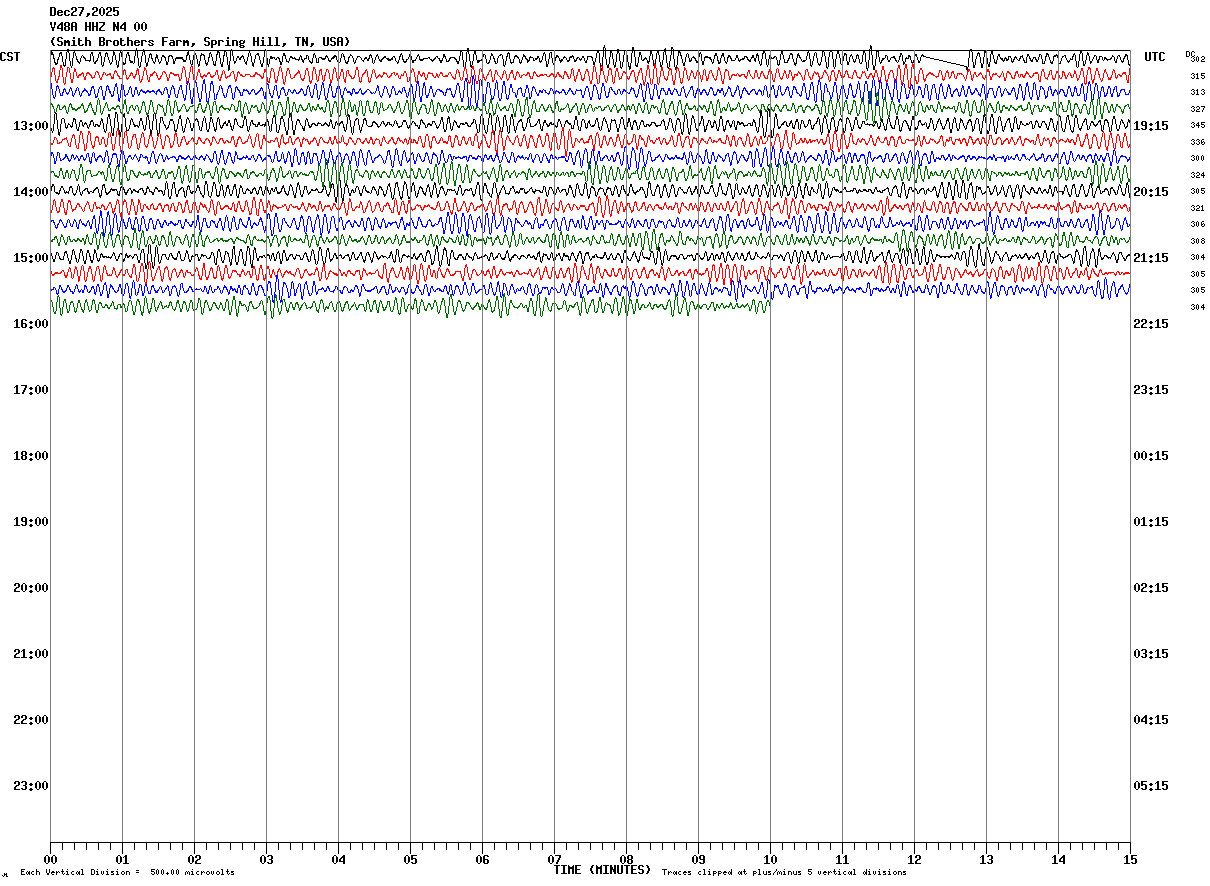This screenshot has height=886, width=1210.
Task: Click the Traces clipped at plus/minus 5 note
Action: pyautogui.click(x=784, y=873)
